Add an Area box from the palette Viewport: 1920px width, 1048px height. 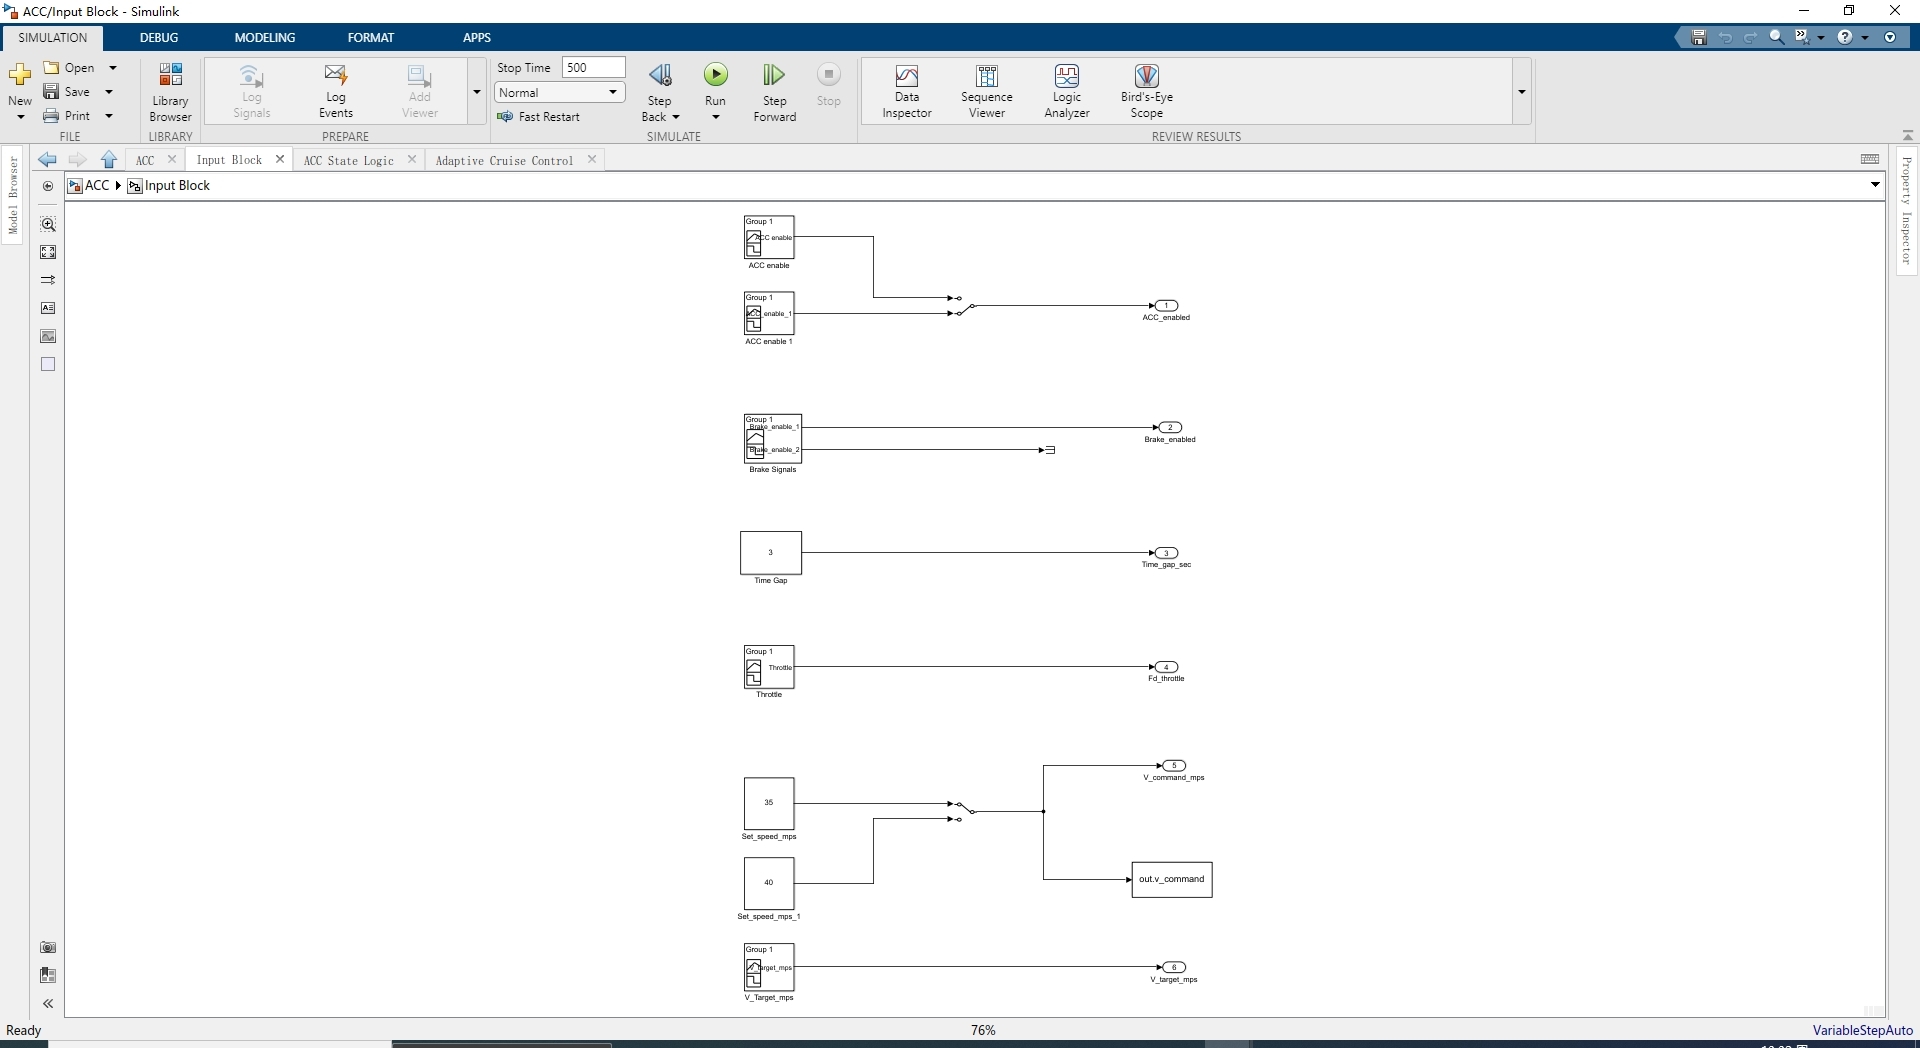(x=48, y=364)
